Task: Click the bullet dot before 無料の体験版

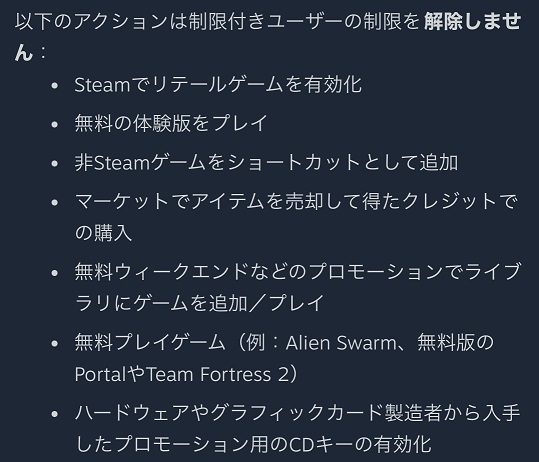Action: [54, 124]
